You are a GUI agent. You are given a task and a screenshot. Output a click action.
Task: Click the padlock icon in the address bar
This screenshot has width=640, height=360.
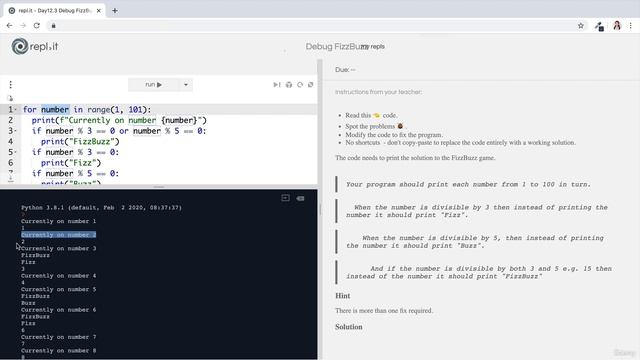coord(53,26)
